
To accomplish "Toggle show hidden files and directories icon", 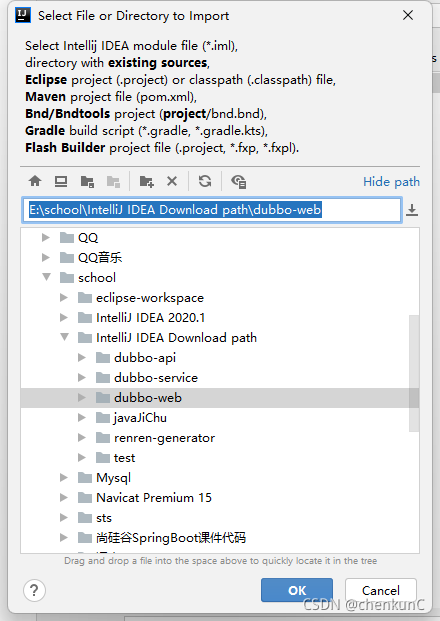I will click(239, 181).
